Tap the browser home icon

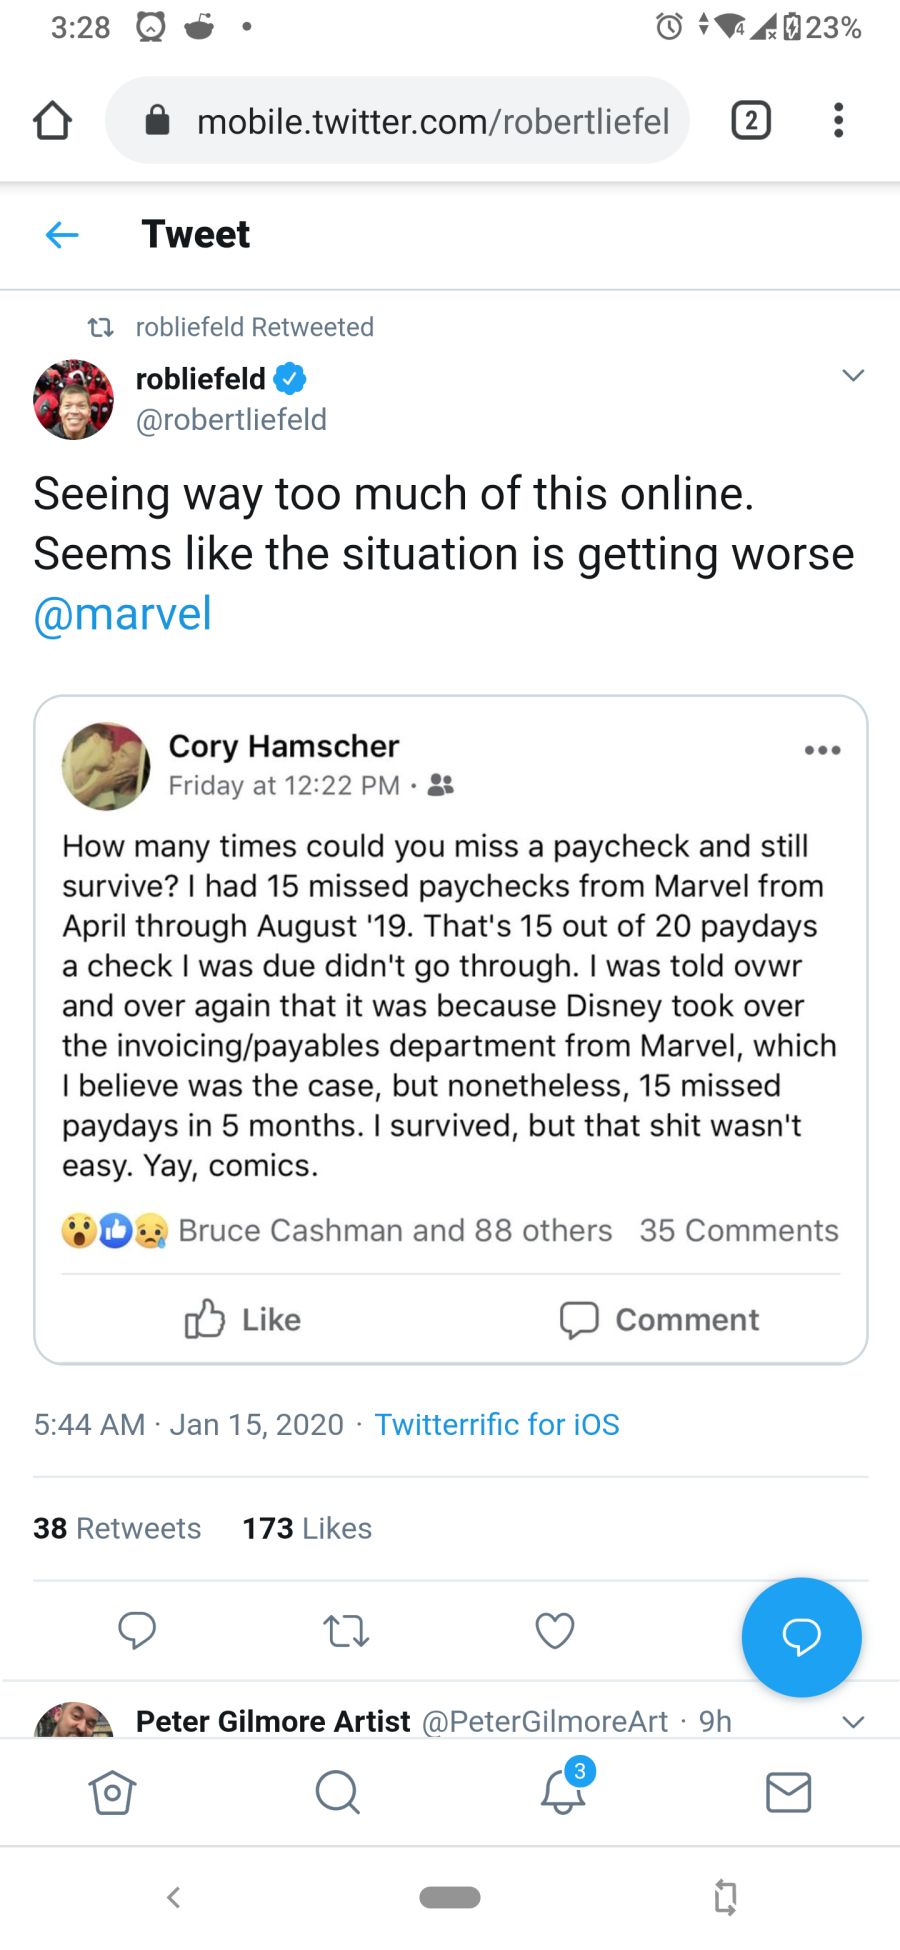[52, 121]
